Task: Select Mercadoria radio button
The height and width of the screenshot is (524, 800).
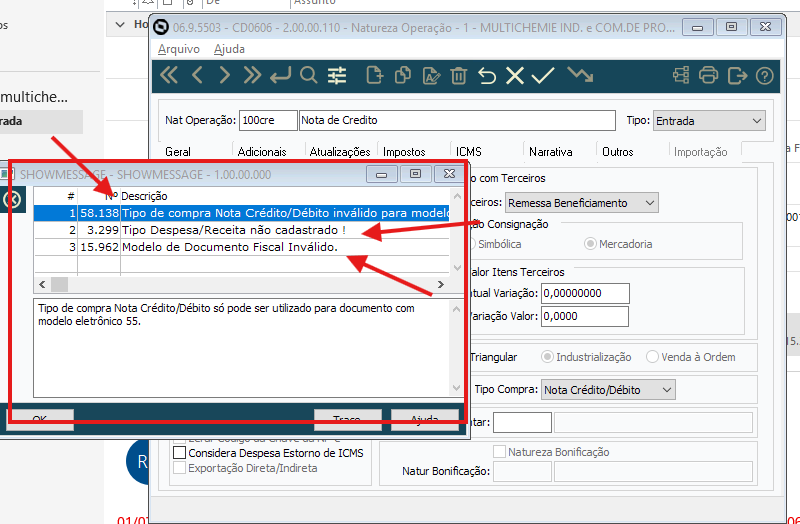Action: point(590,244)
